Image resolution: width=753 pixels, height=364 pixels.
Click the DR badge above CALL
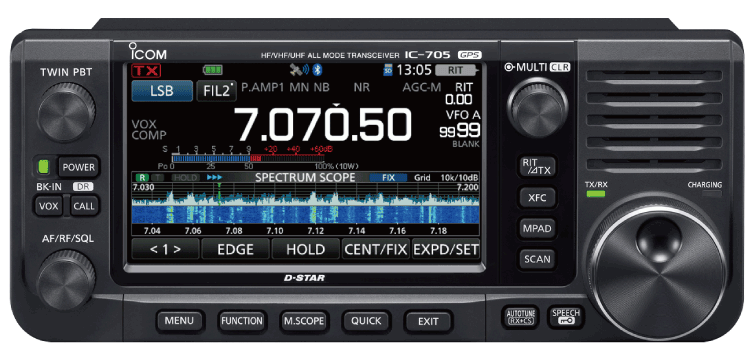pyautogui.click(x=83, y=187)
